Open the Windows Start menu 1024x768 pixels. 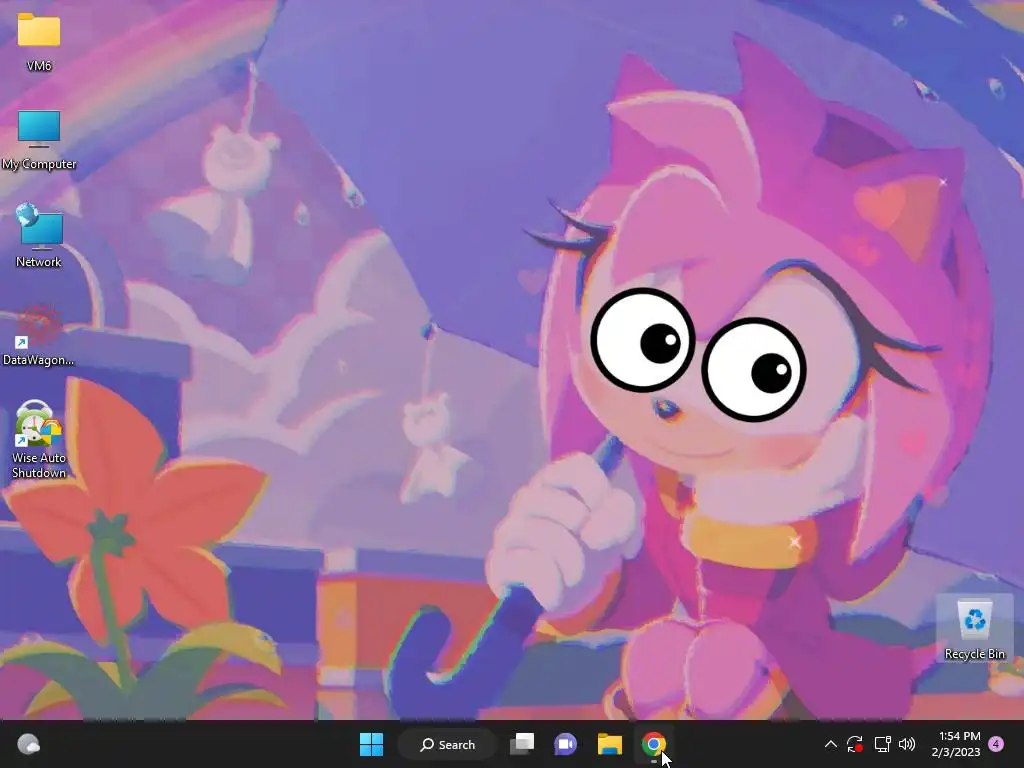tap(372, 744)
